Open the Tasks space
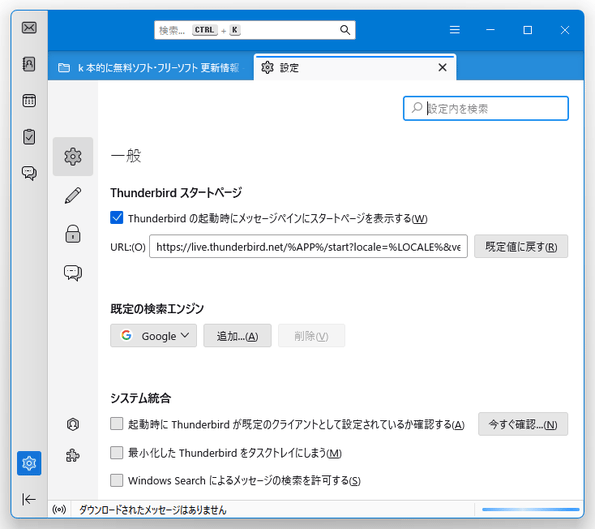 [x=29, y=137]
